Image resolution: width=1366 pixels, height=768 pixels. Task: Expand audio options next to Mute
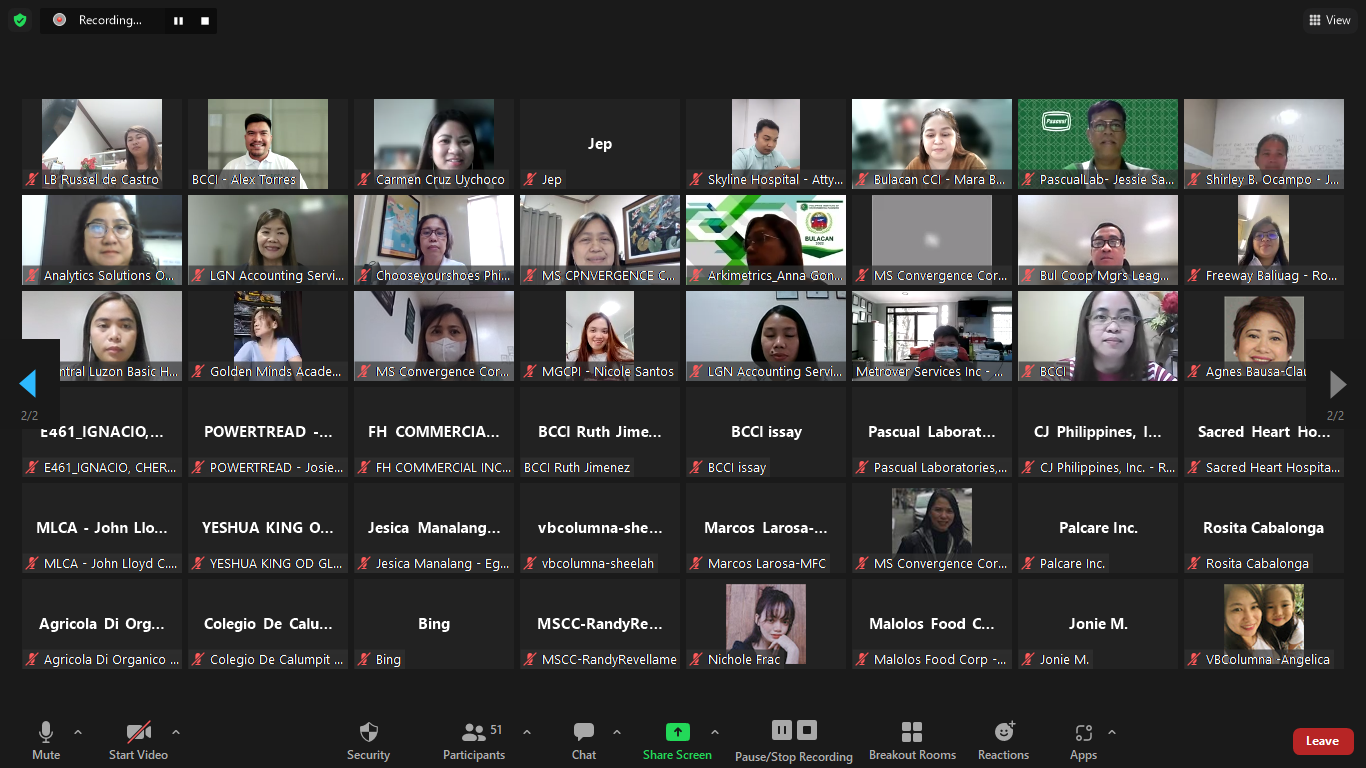coord(78,732)
